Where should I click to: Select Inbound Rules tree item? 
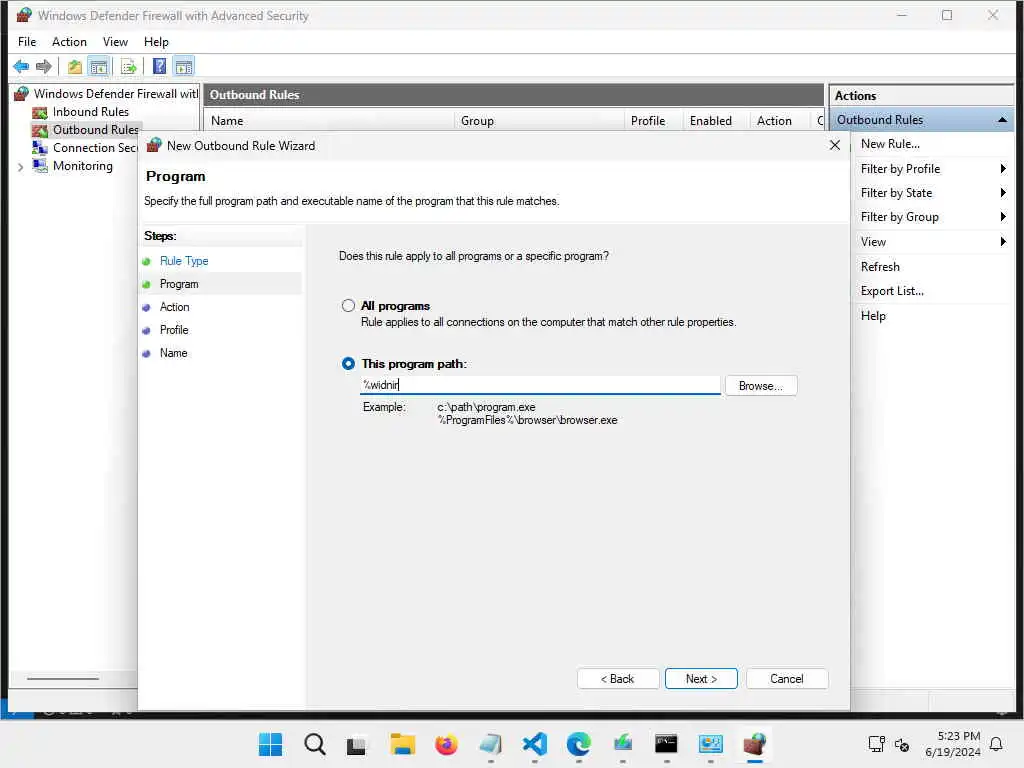click(90, 112)
